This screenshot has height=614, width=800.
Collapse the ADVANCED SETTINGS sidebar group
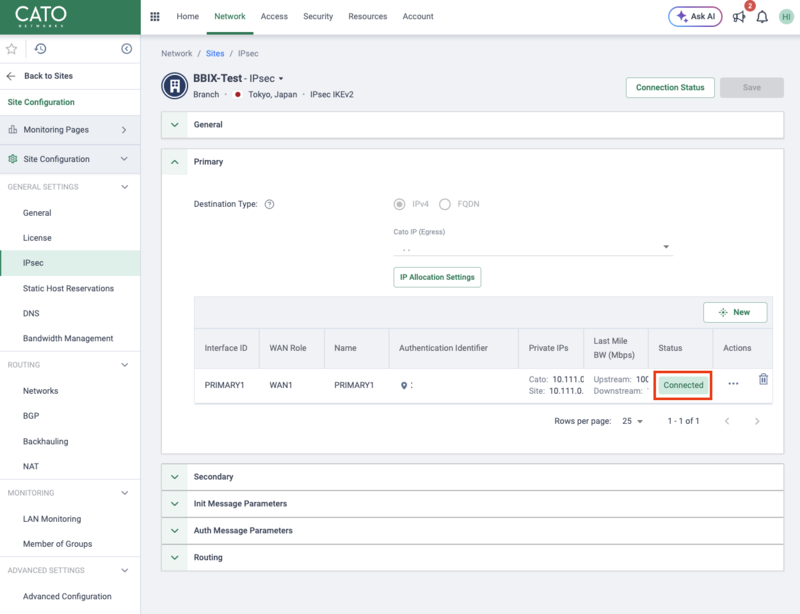[124, 571]
